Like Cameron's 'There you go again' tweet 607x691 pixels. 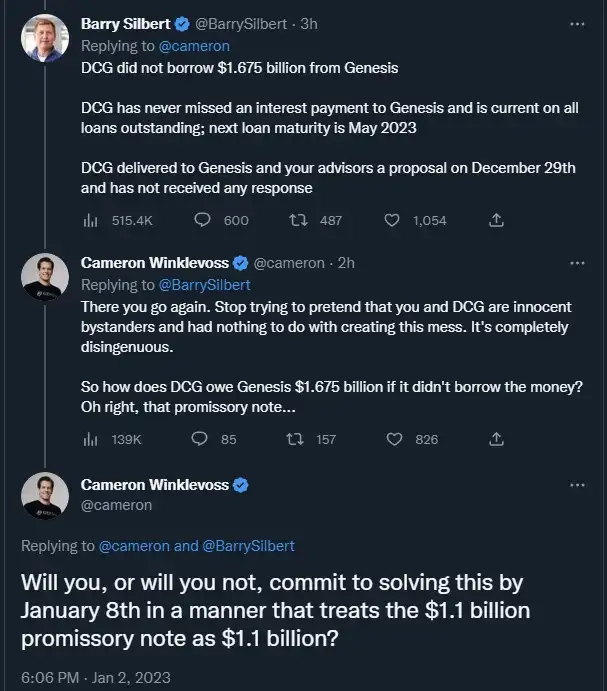[394, 439]
